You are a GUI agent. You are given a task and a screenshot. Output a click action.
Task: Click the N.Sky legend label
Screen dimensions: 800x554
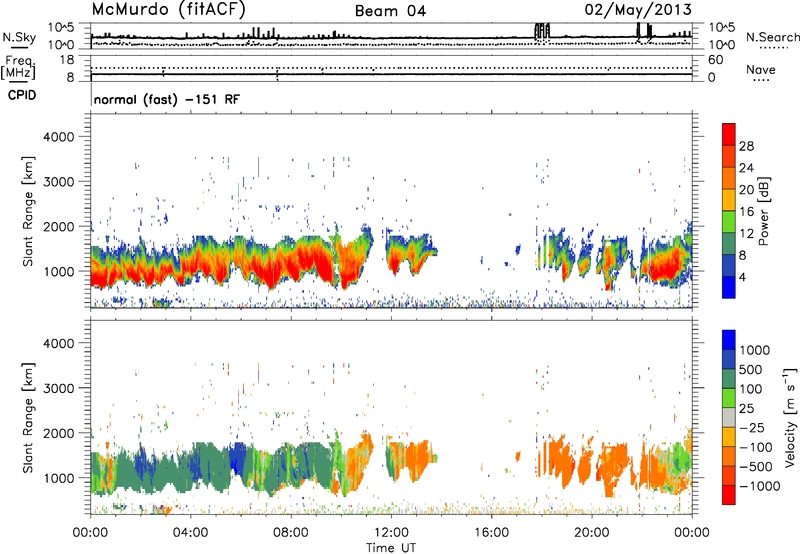point(19,37)
